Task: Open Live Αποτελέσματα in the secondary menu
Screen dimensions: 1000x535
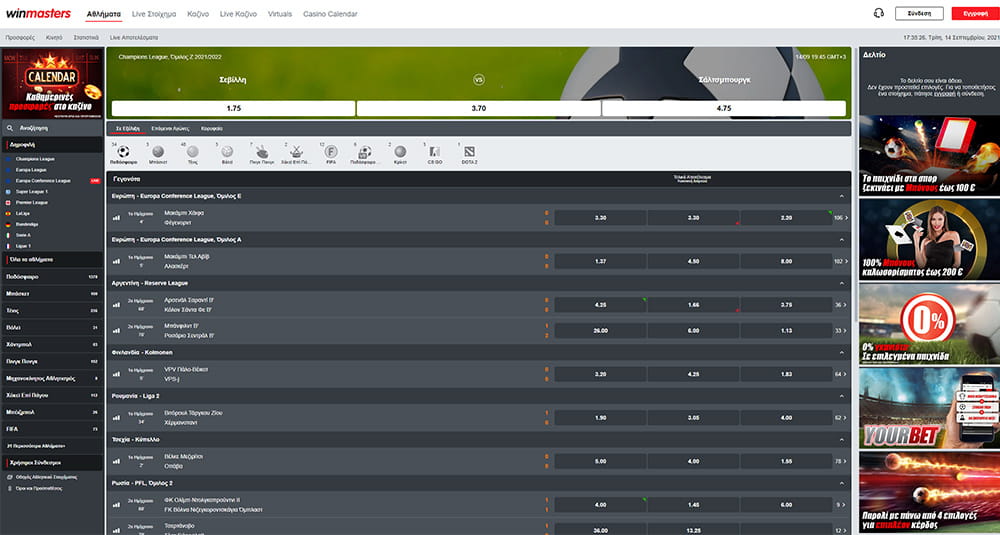Action: [134, 38]
